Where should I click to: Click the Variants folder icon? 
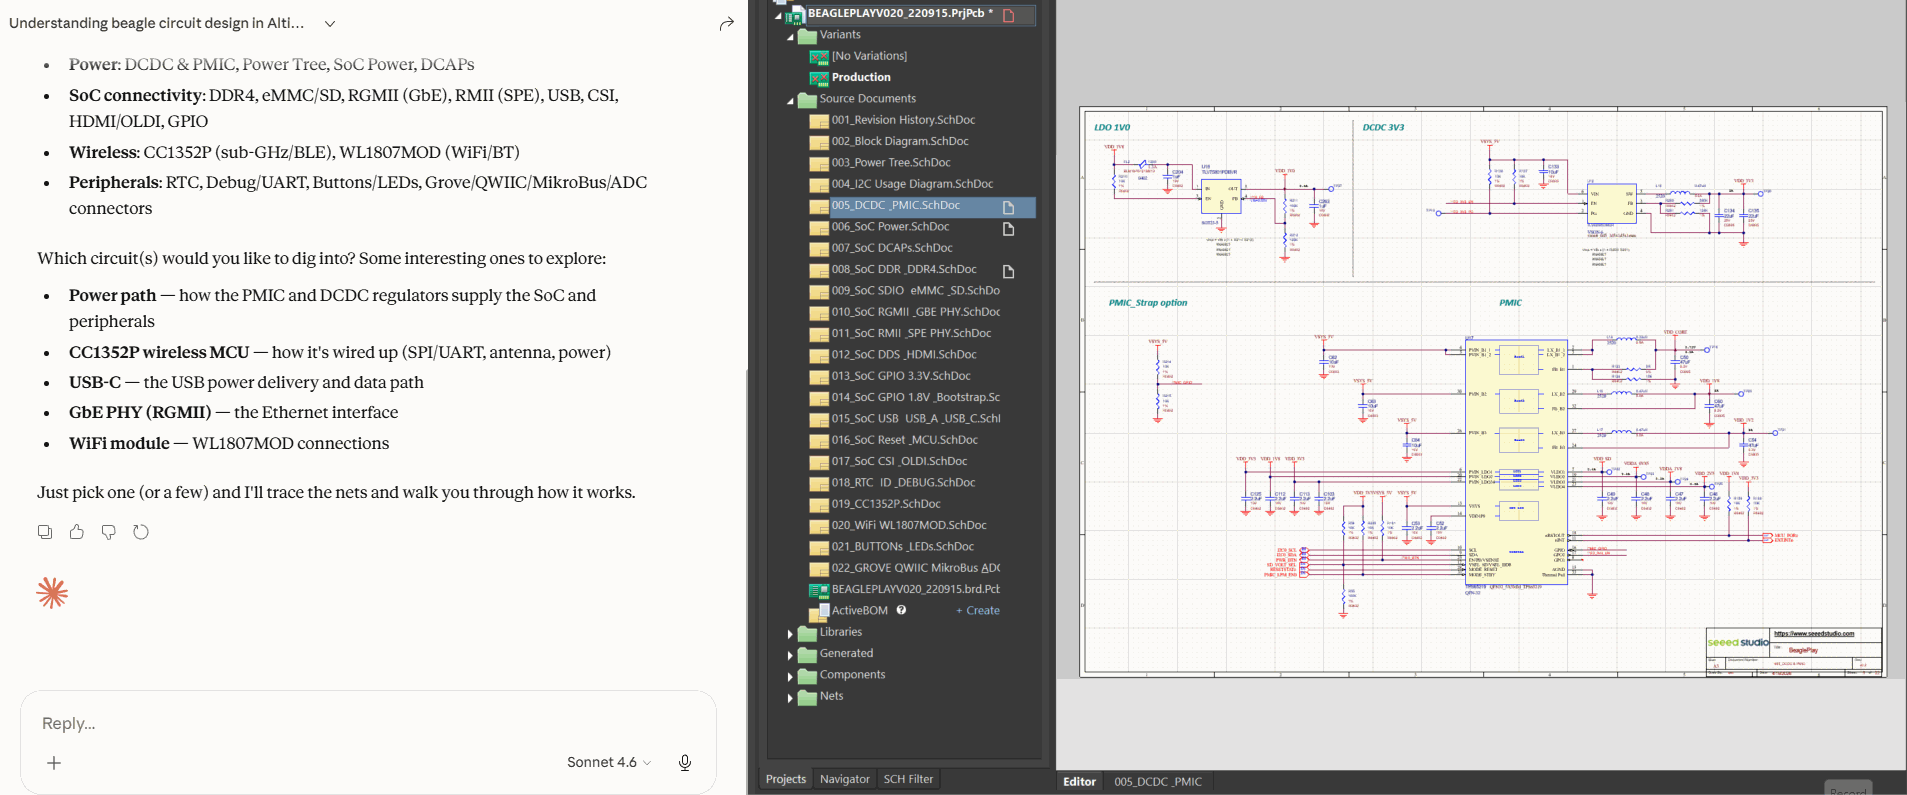(x=808, y=36)
